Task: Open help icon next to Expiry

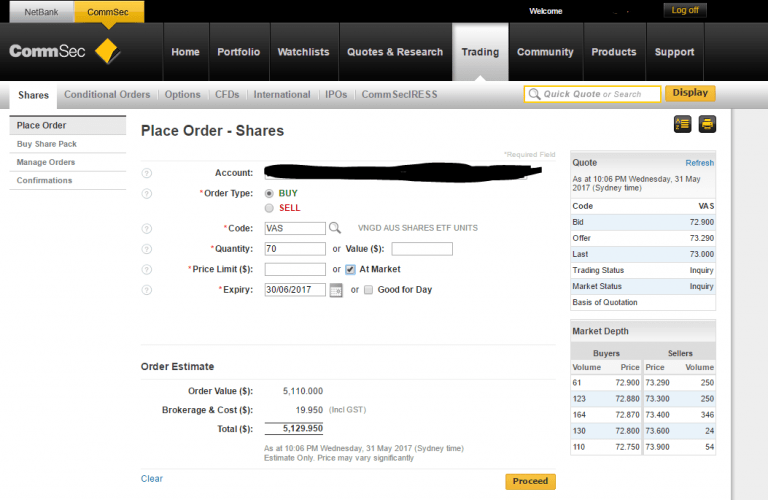Action: tap(146, 290)
